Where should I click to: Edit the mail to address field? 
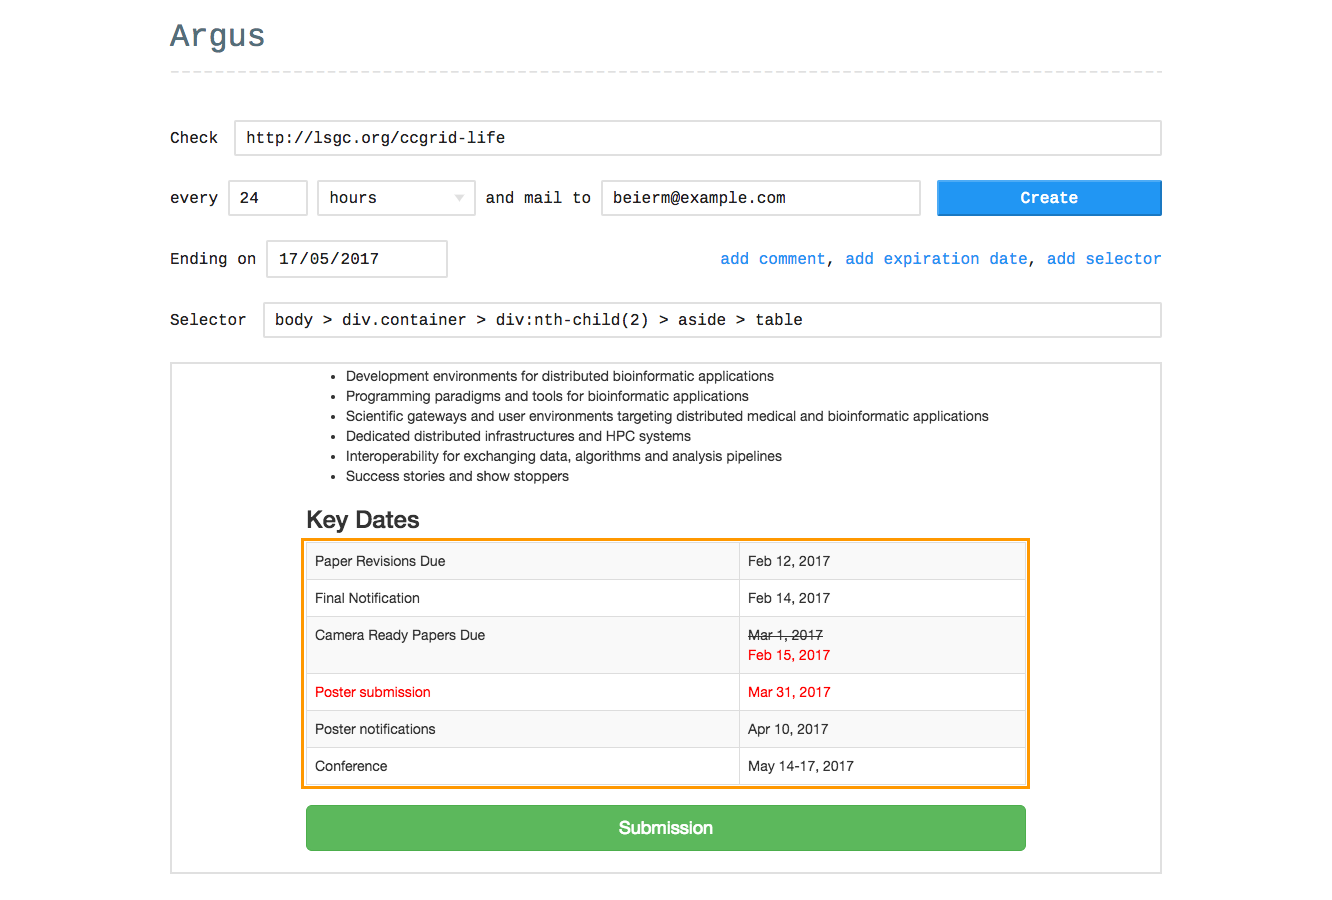pos(760,198)
